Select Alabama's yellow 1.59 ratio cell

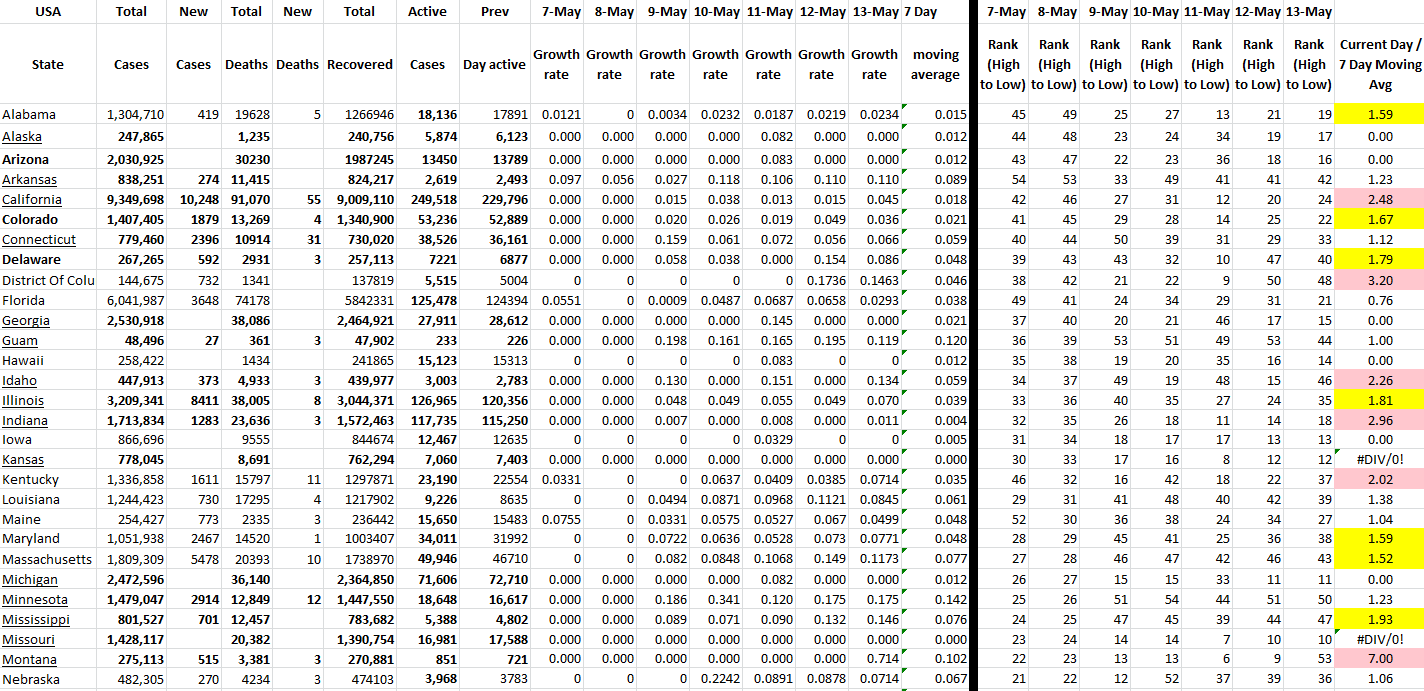1379,115
